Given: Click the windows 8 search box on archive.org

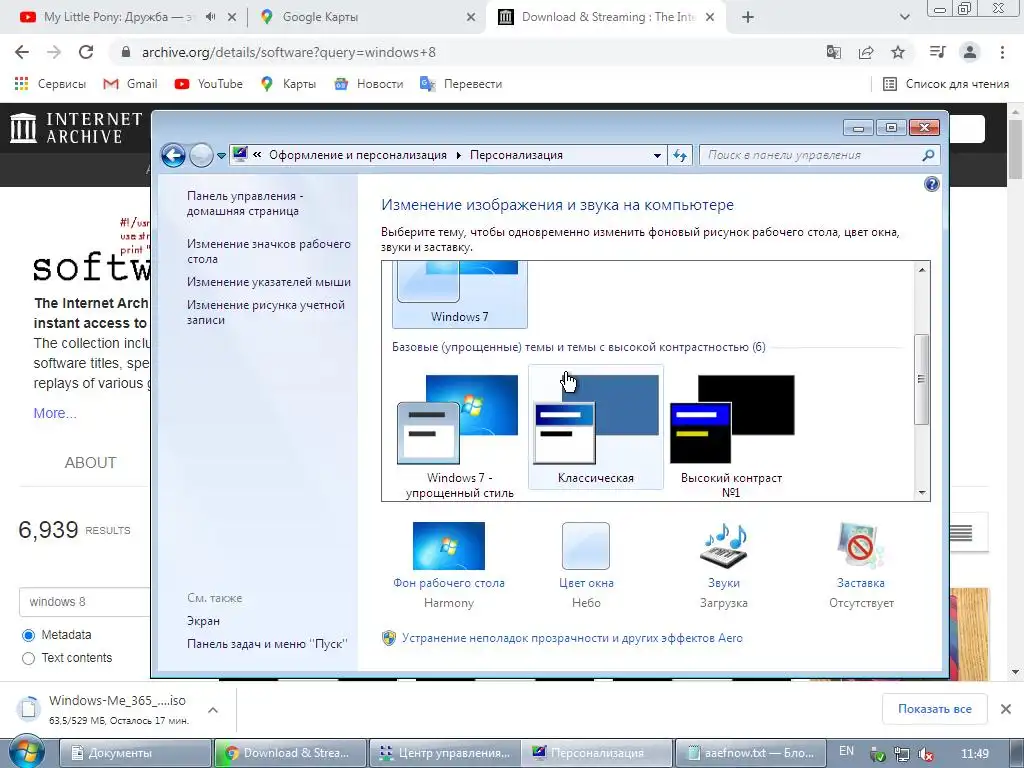Looking at the screenshot, I should (x=85, y=601).
